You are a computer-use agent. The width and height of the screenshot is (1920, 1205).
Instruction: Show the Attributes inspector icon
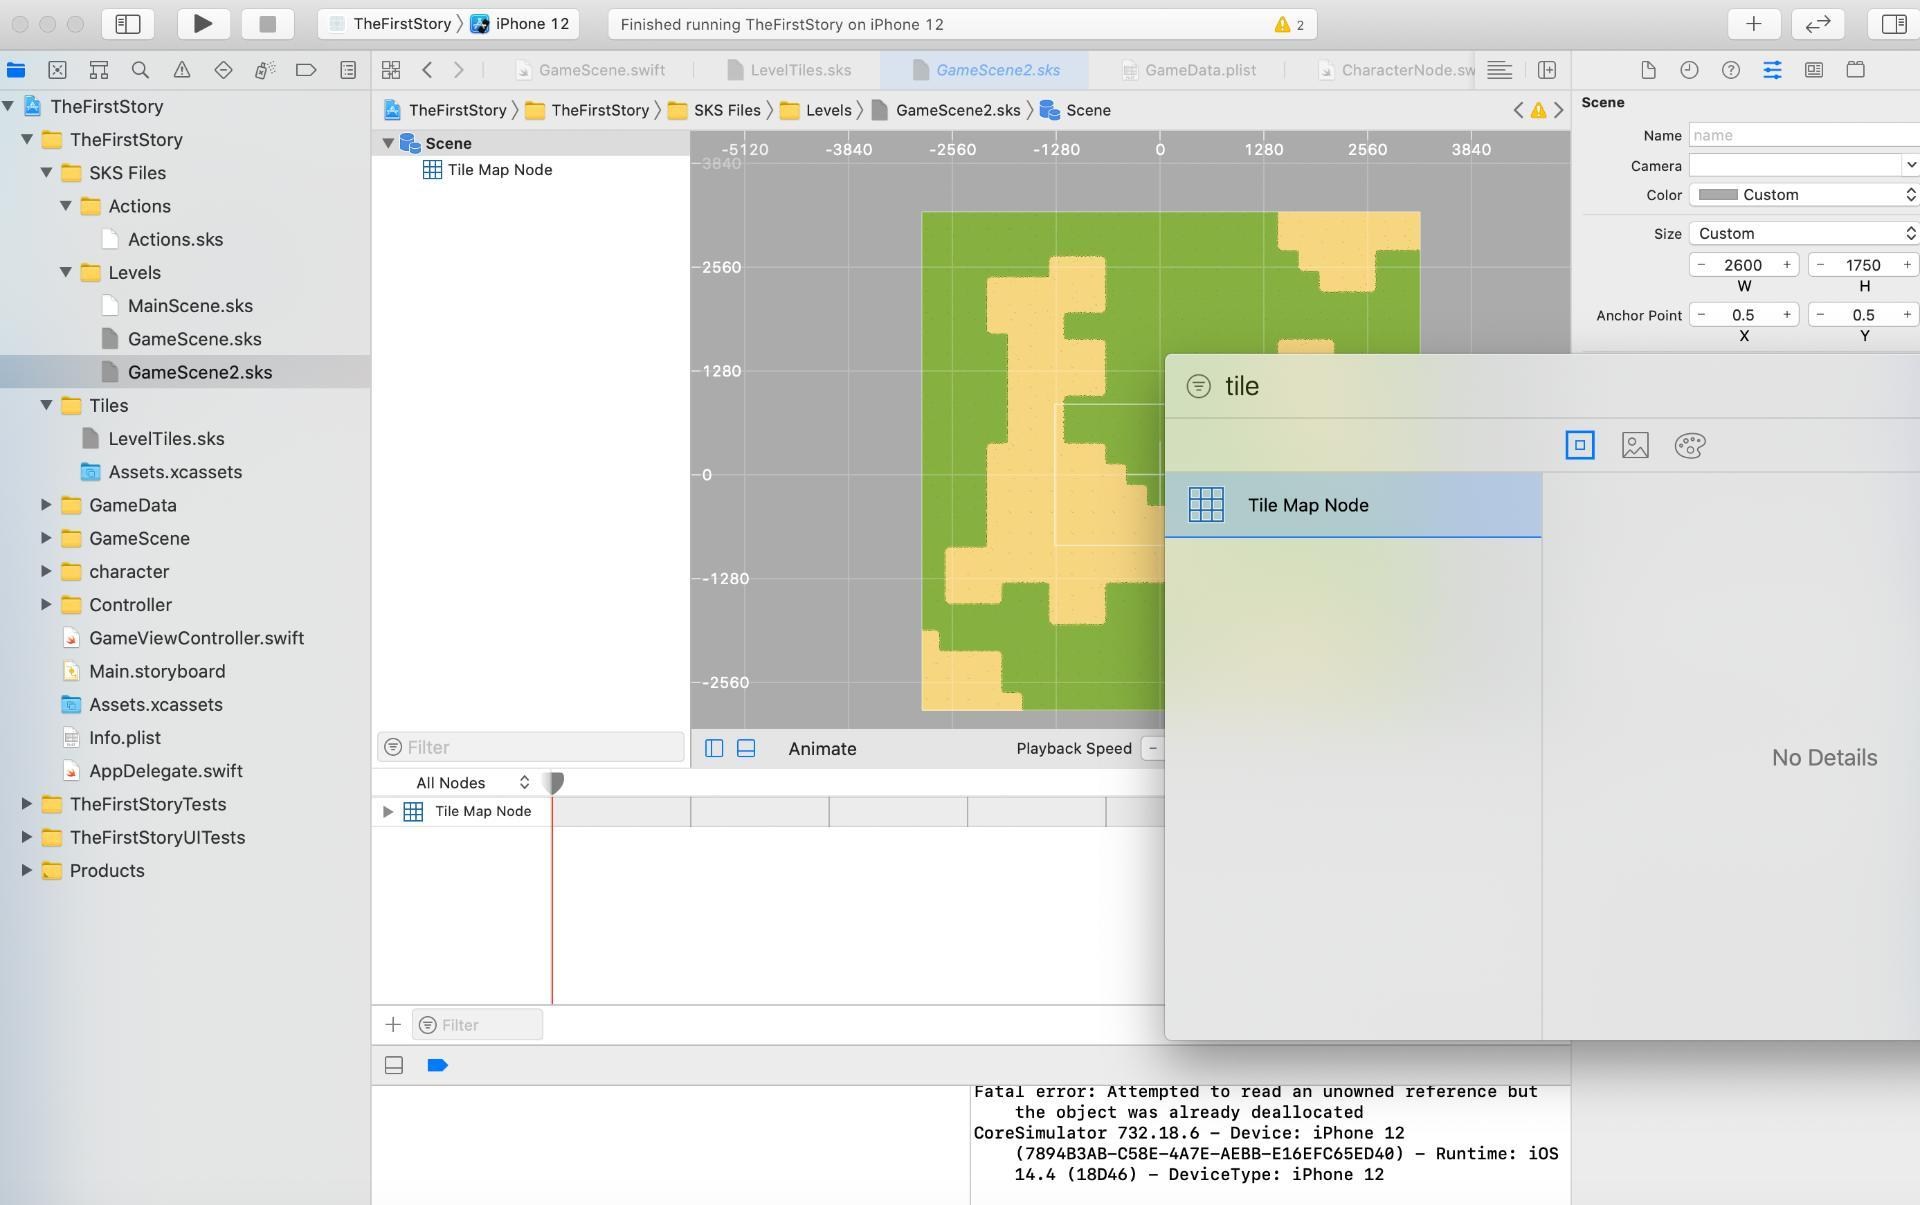[x=1772, y=70]
